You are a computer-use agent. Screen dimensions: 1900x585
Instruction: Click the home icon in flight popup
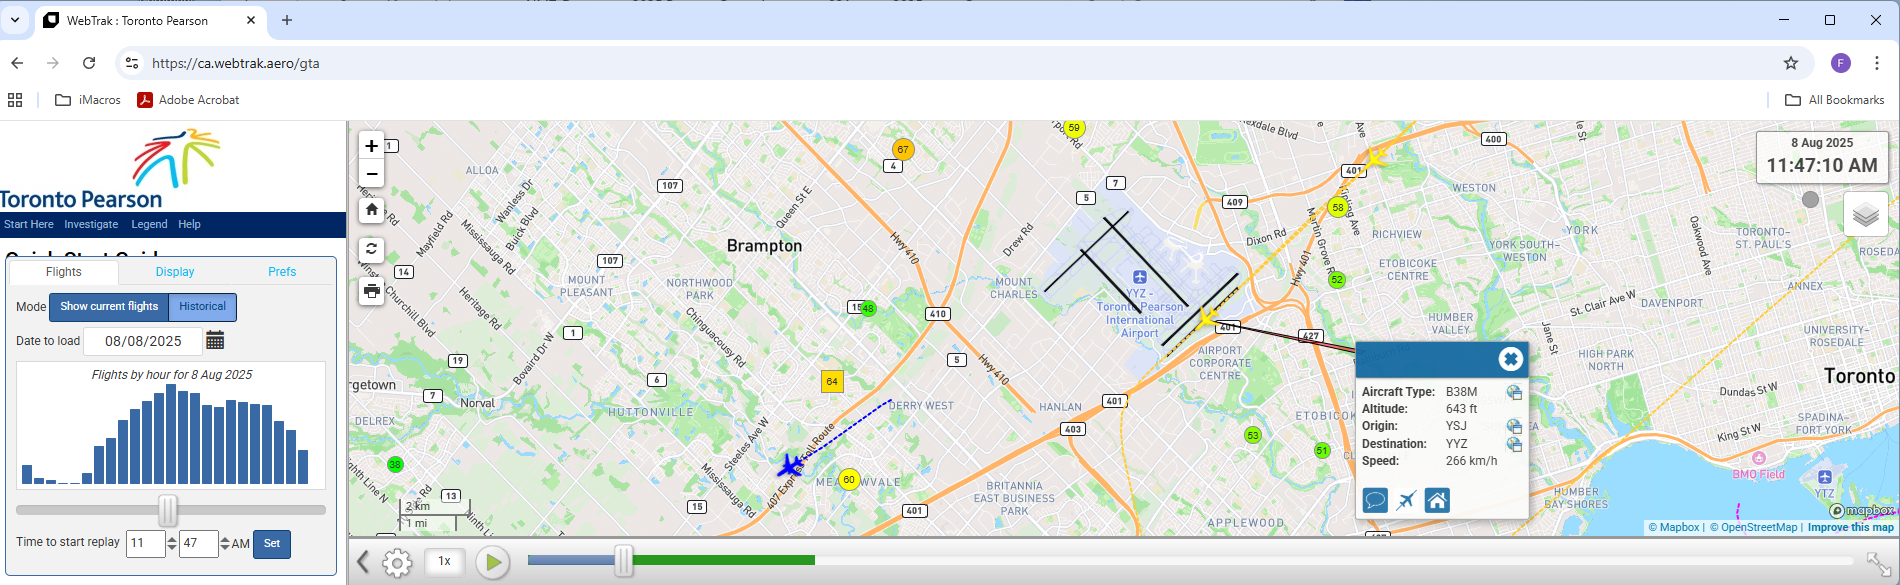pyautogui.click(x=1437, y=500)
